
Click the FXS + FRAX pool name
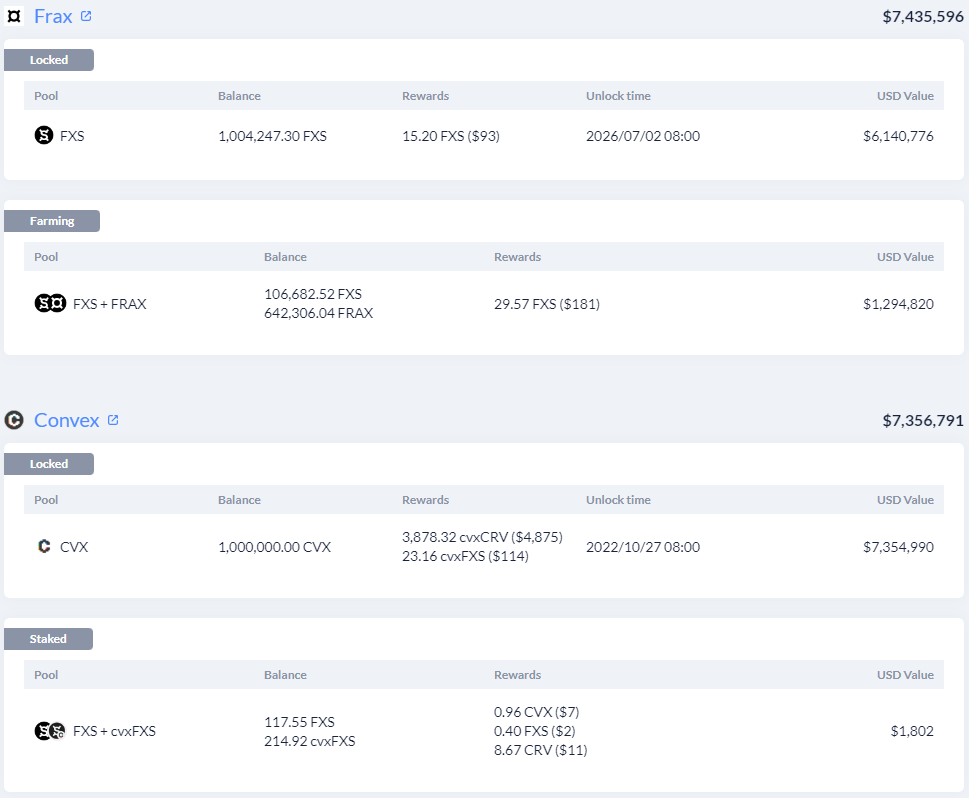tap(109, 304)
